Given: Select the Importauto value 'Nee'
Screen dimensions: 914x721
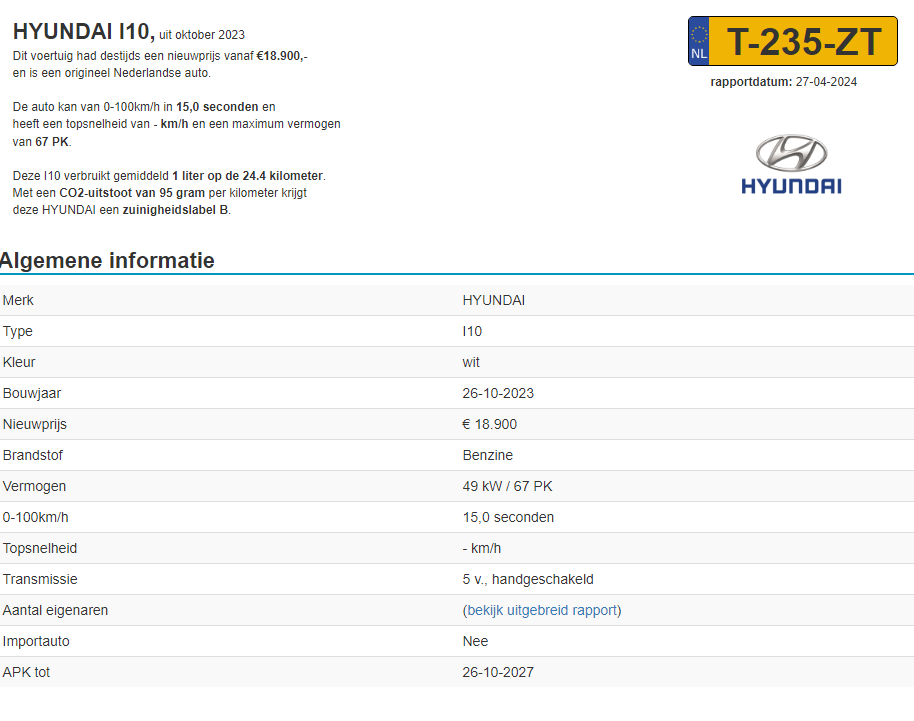Looking at the screenshot, I should point(476,641).
